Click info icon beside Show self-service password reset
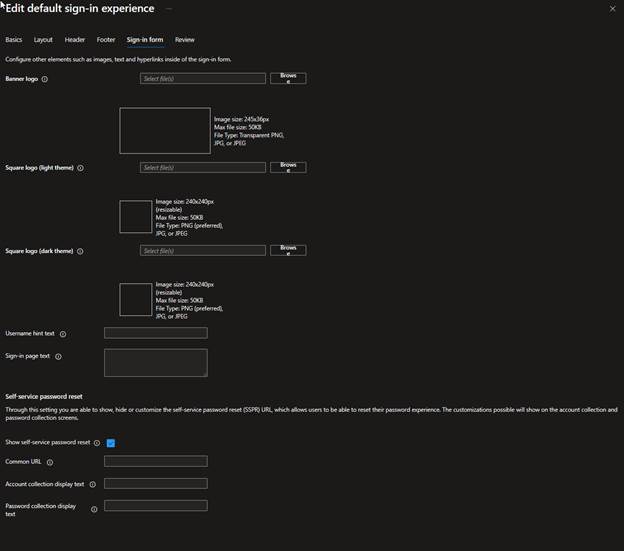This screenshot has height=551, width=624. (97, 442)
